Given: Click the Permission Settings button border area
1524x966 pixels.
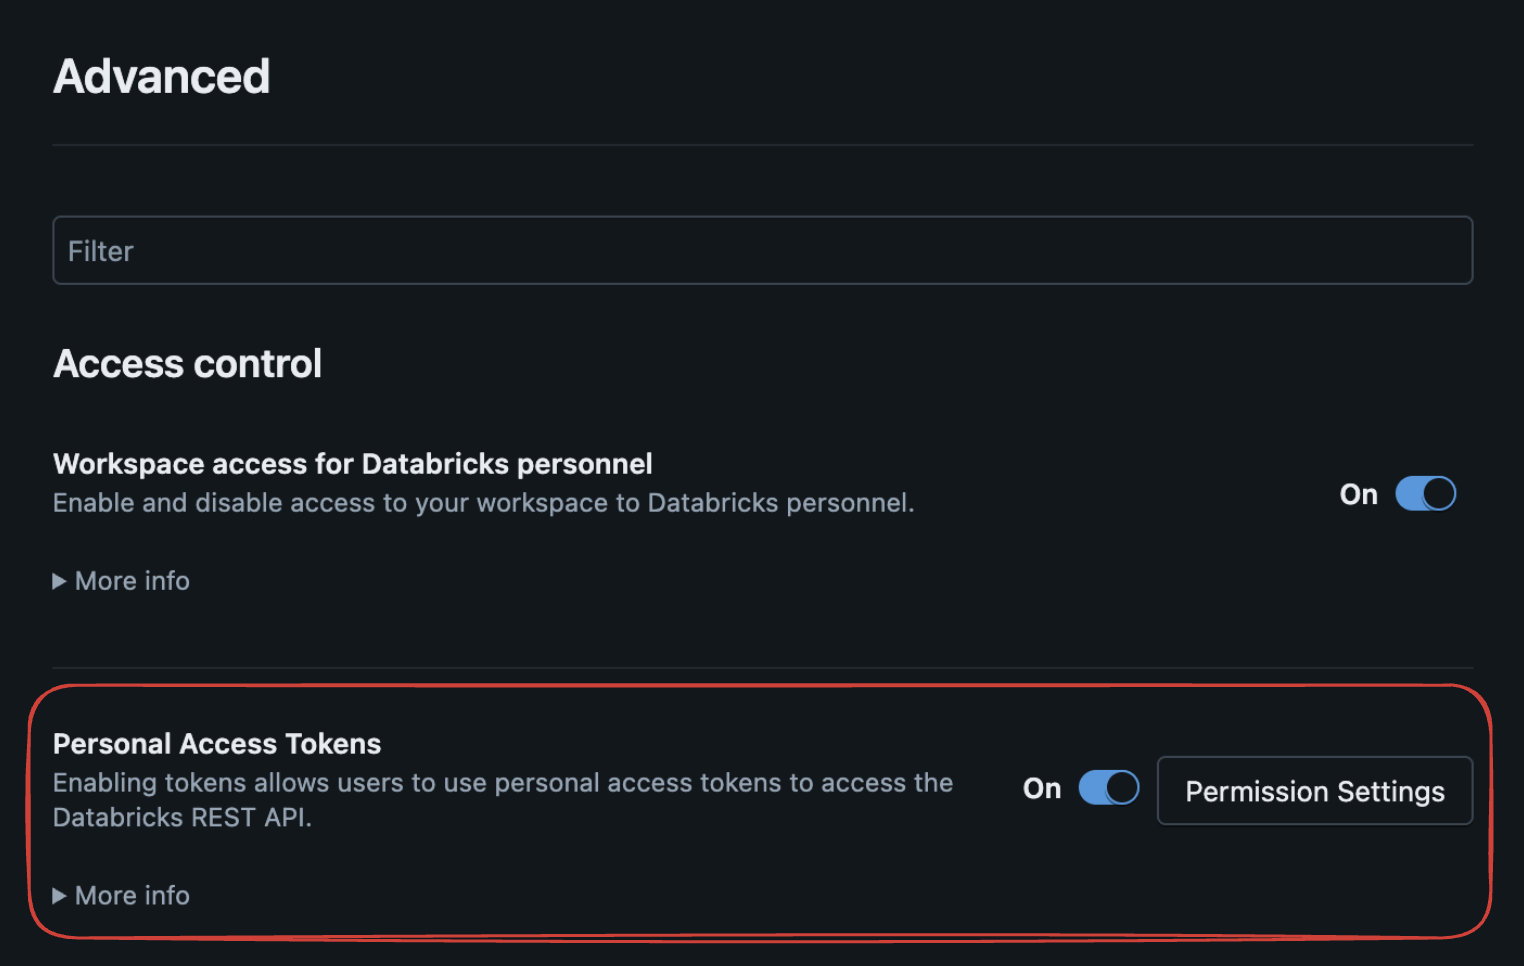Looking at the screenshot, I should 1314,760.
